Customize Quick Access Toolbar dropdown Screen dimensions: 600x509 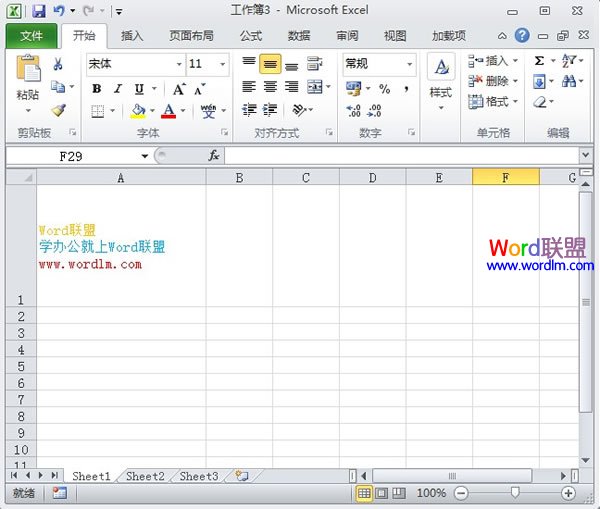tap(119, 12)
